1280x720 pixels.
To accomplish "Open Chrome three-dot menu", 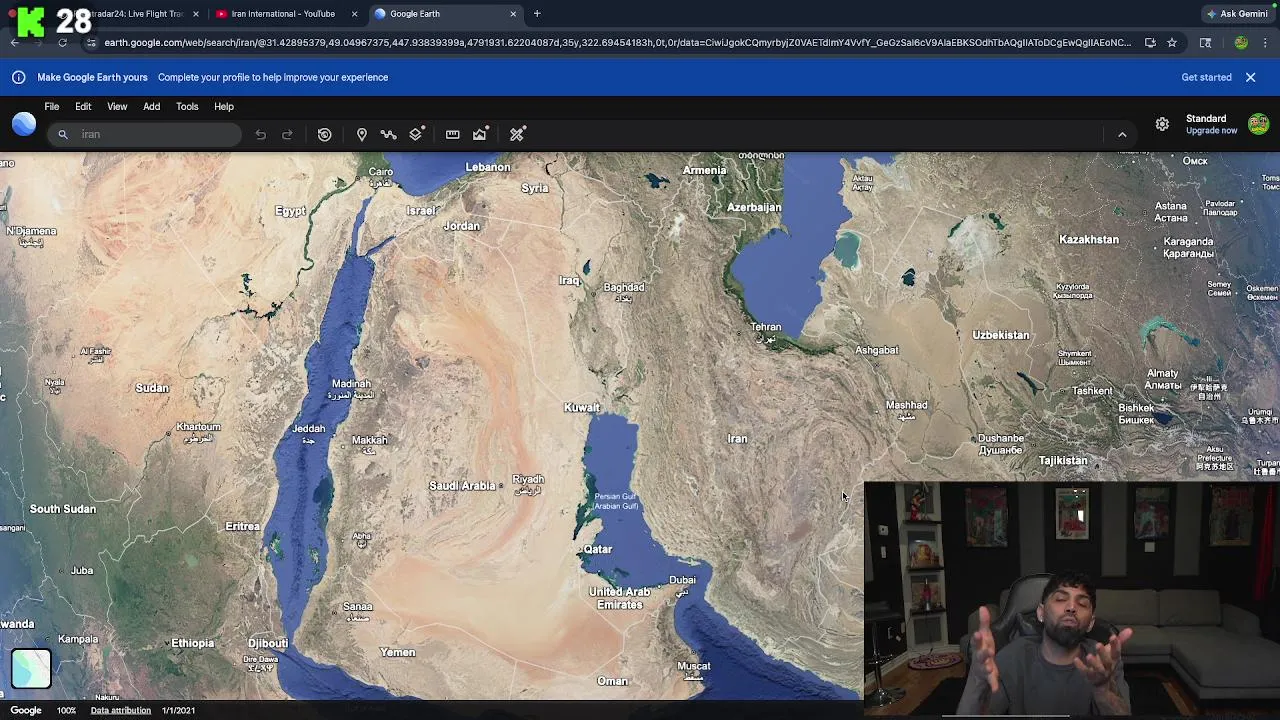I will (x=1266, y=43).
